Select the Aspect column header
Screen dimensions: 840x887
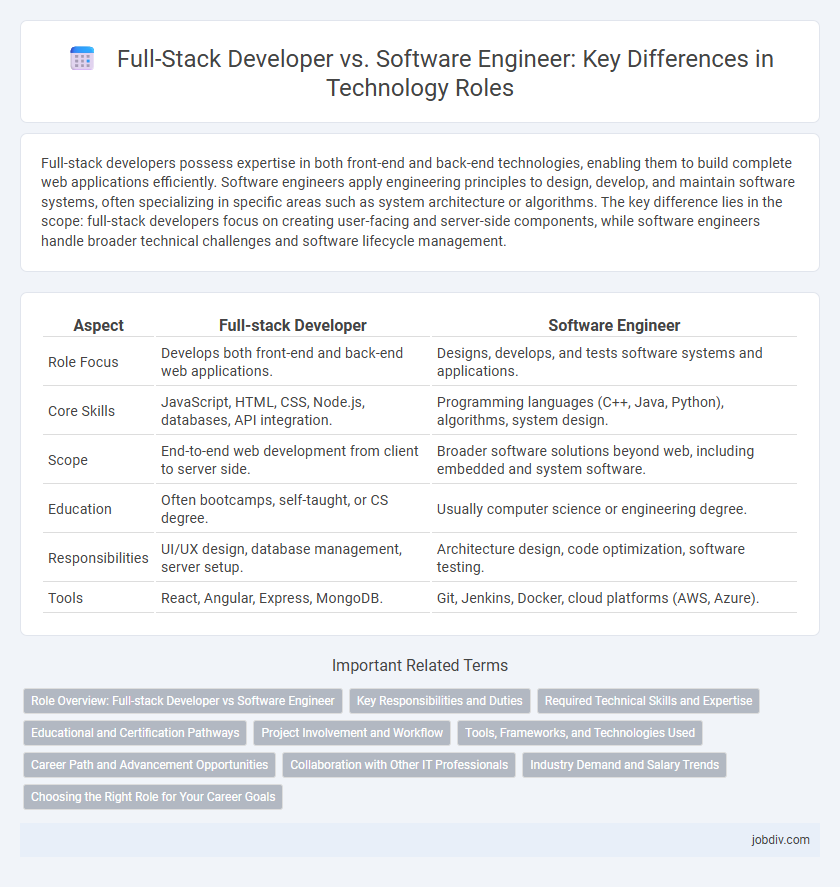pyautogui.click(x=98, y=325)
